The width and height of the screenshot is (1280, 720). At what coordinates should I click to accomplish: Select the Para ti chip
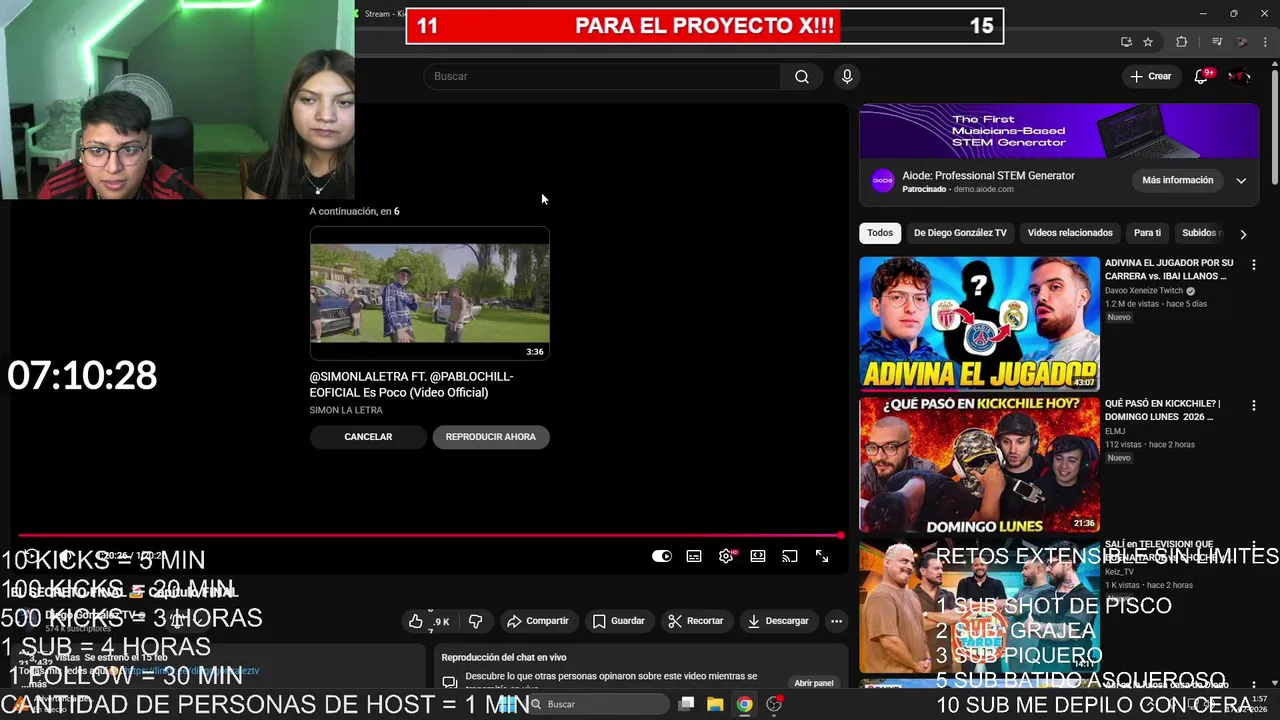(1147, 233)
